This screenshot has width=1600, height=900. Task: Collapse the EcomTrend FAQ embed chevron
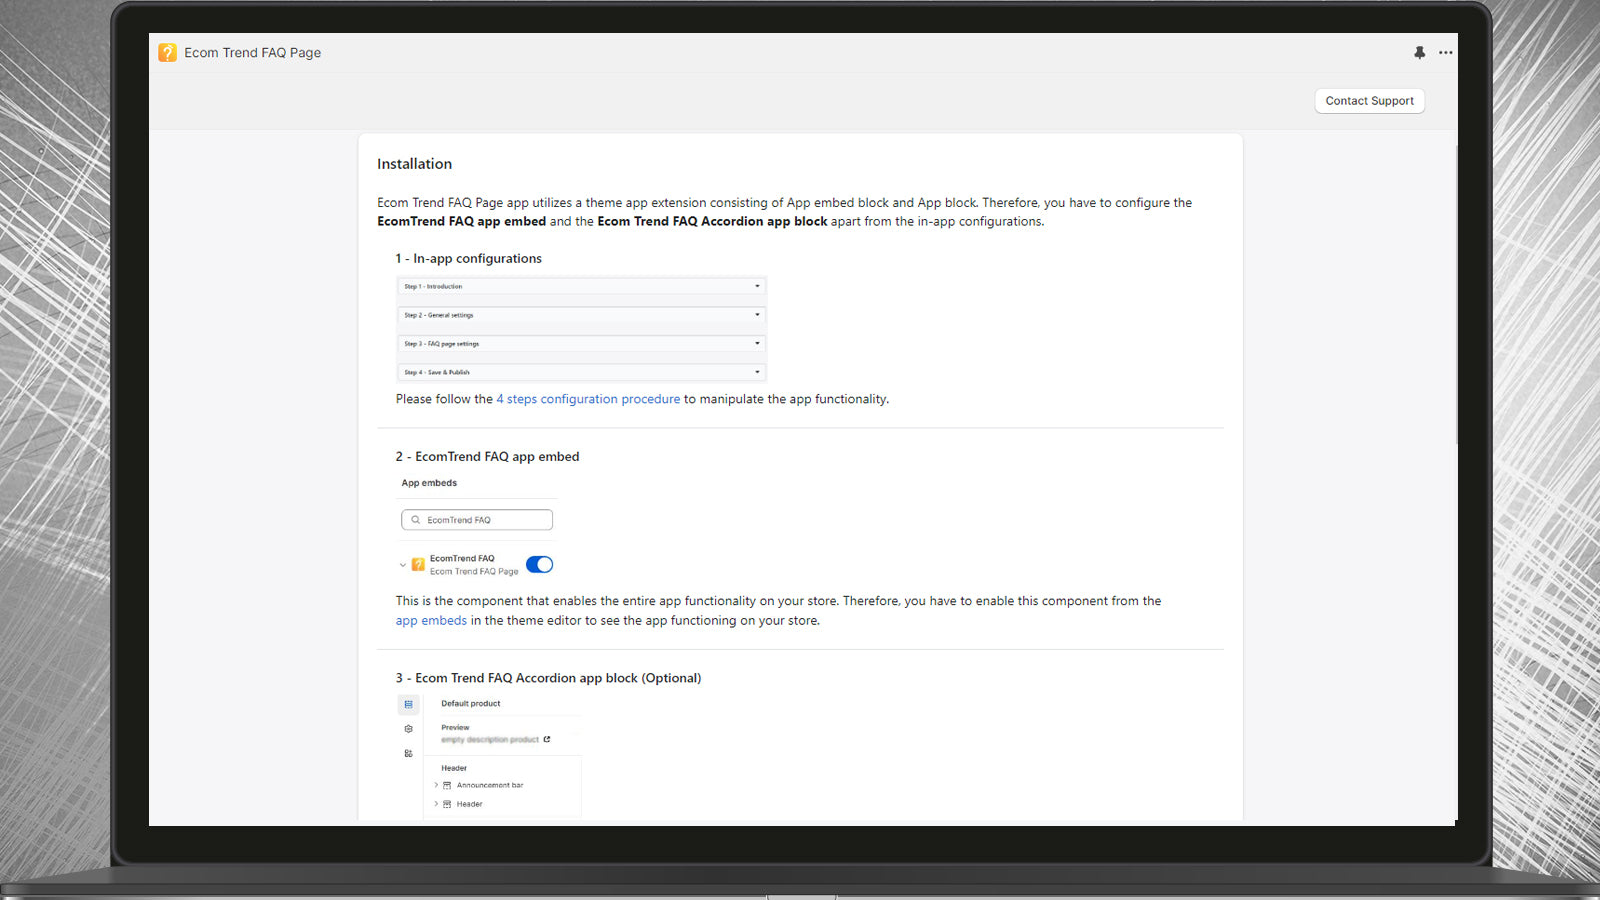pos(402,564)
